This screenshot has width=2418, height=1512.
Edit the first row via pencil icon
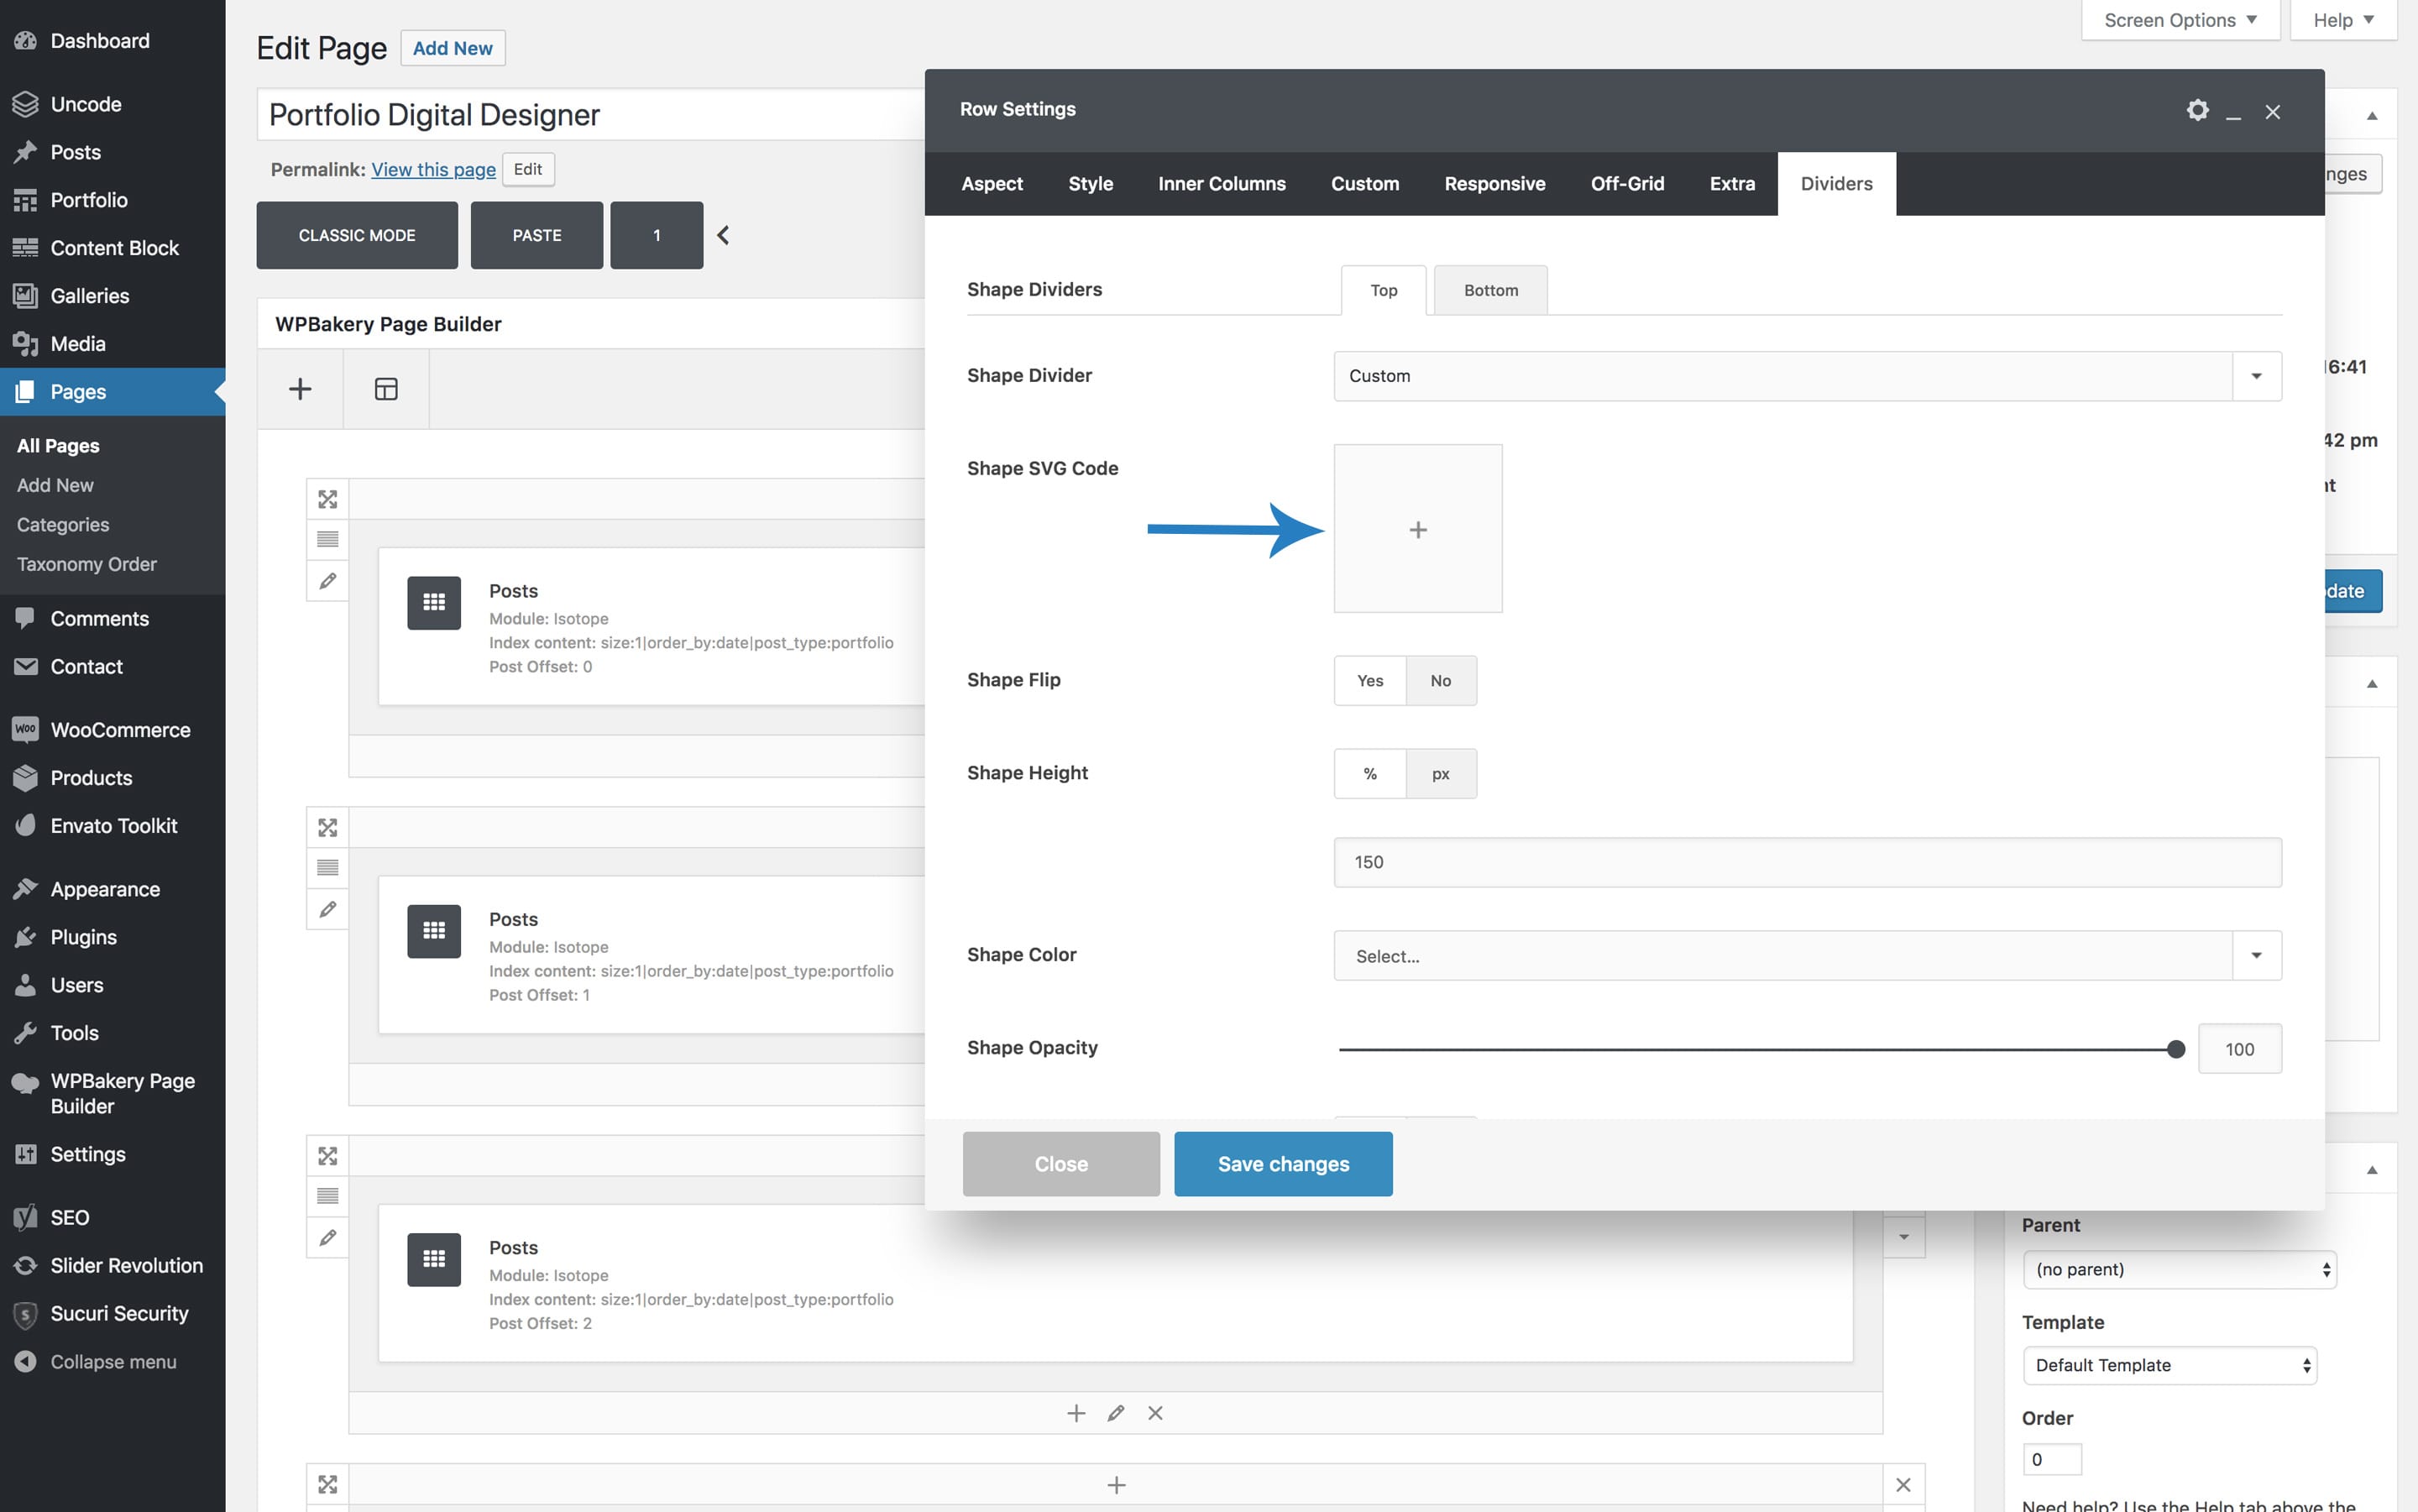pyautogui.click(x=327, y=581)
